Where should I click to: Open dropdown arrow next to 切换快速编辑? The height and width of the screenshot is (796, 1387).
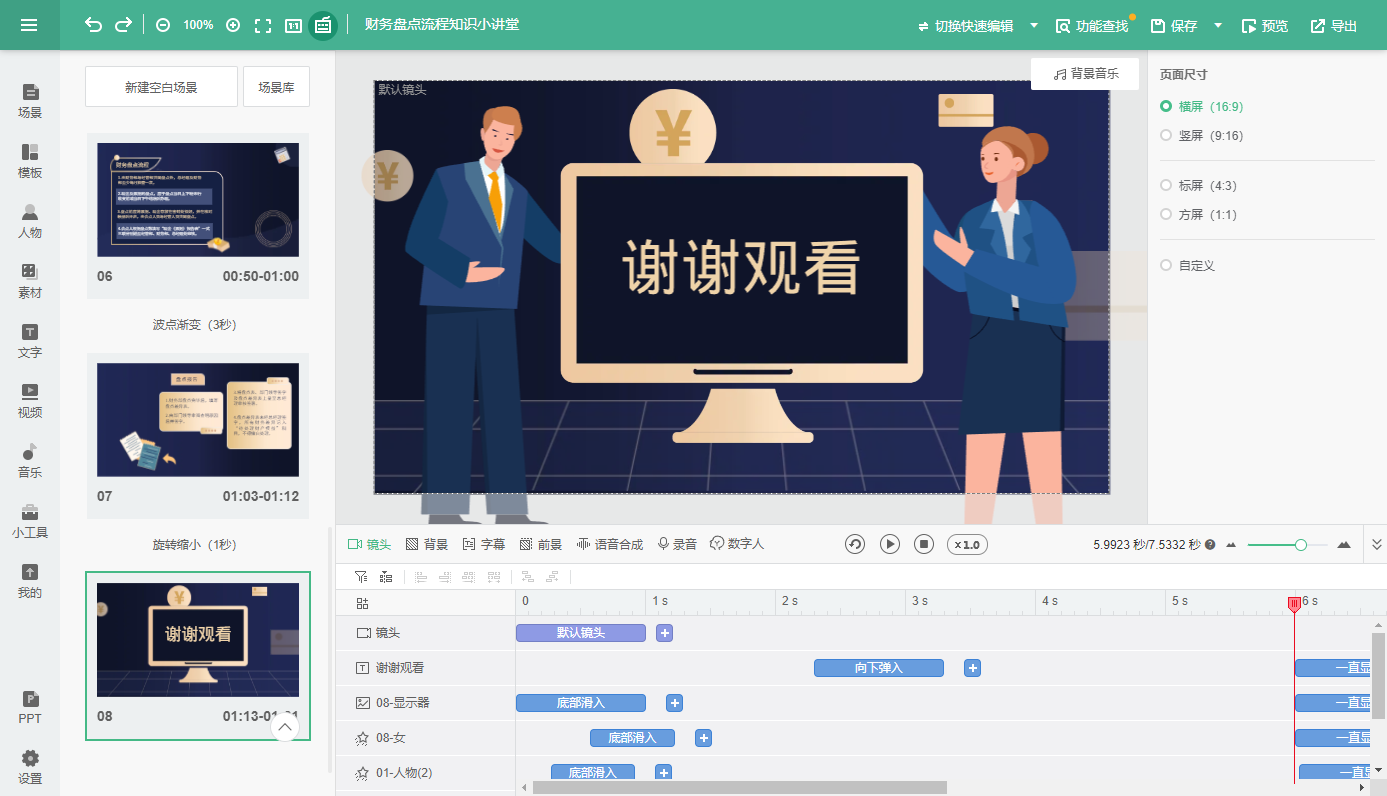(1034, 25)
